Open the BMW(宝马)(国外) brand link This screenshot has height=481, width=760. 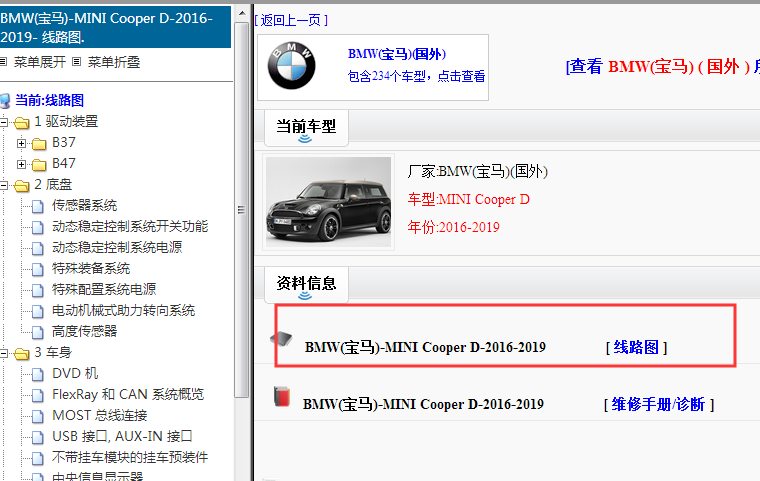point(397,54)
